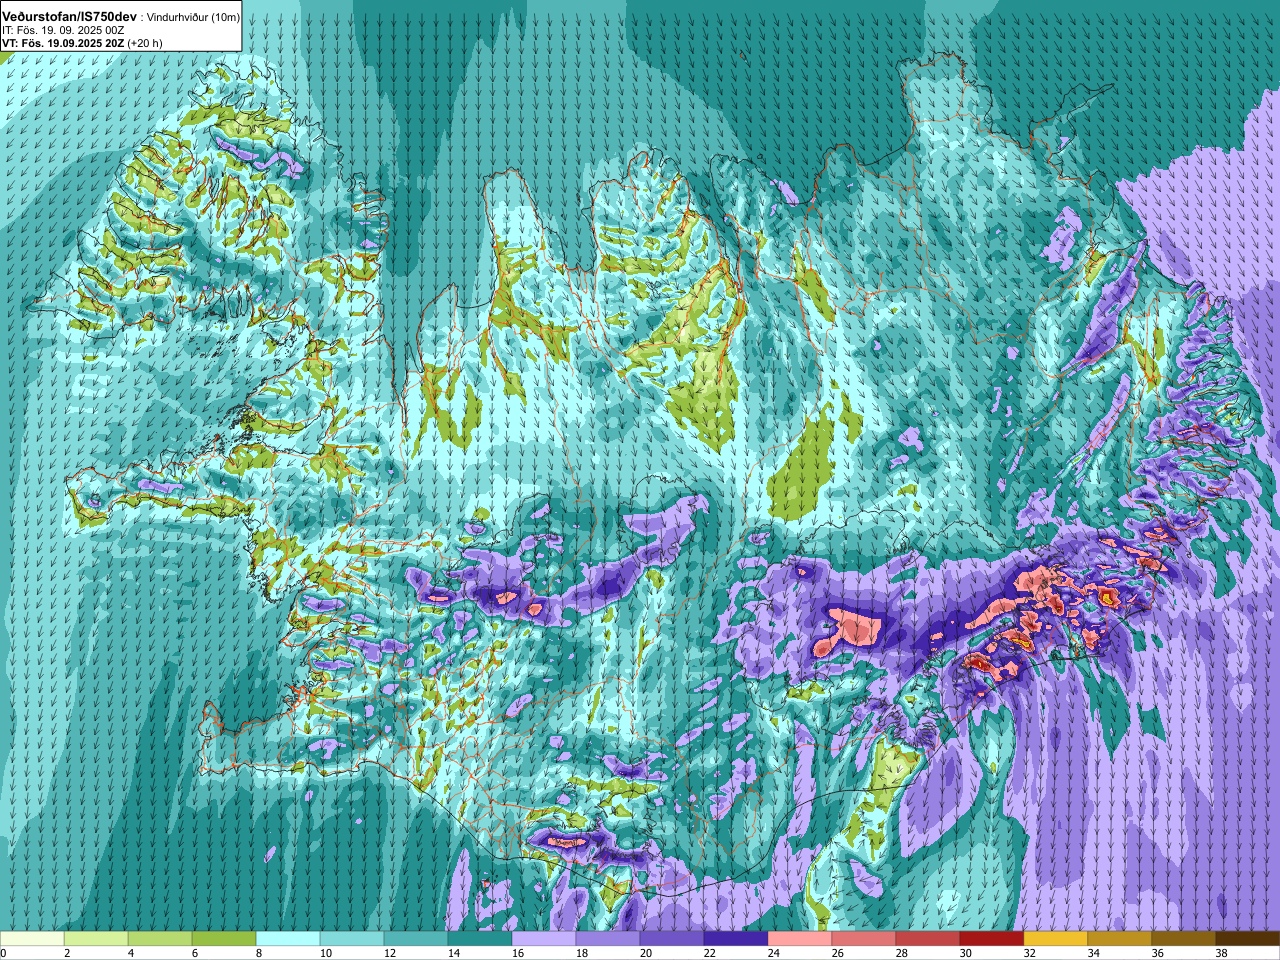Click the mustard 34–36 legend swatch
This screenshot has width=1280, height=960.
1120,939
